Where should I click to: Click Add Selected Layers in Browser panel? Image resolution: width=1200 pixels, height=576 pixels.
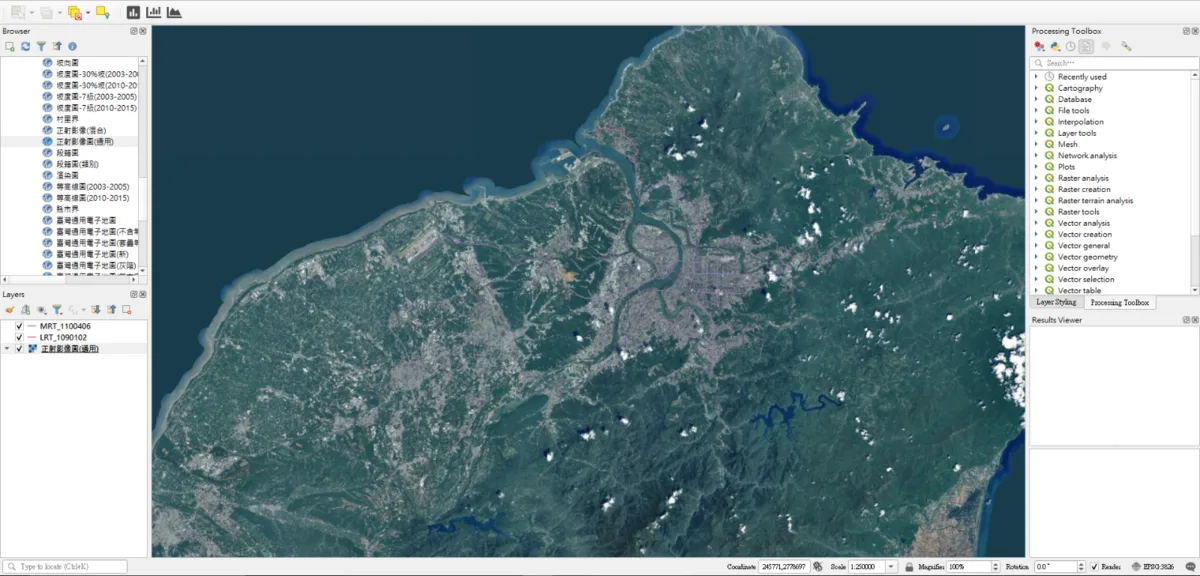(x=10, y=46)
